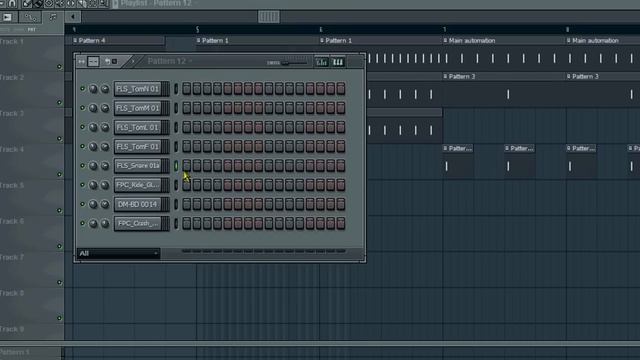Mute the DM-BD 0014 channel via its green LED

[82, 204]
